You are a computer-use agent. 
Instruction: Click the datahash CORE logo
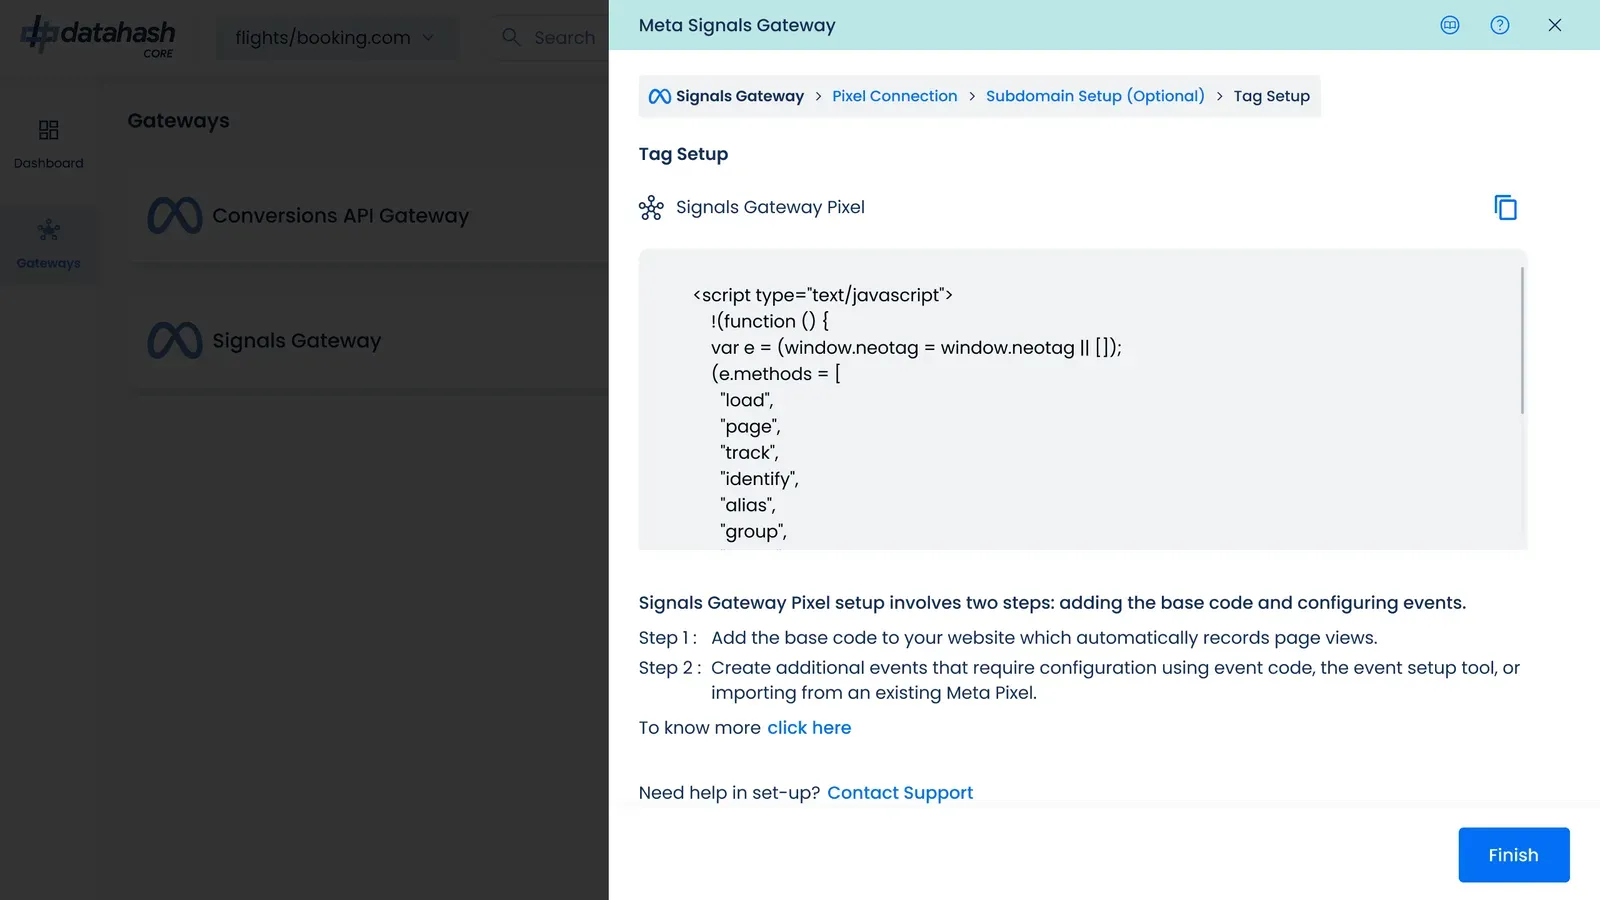coord(98,36)
